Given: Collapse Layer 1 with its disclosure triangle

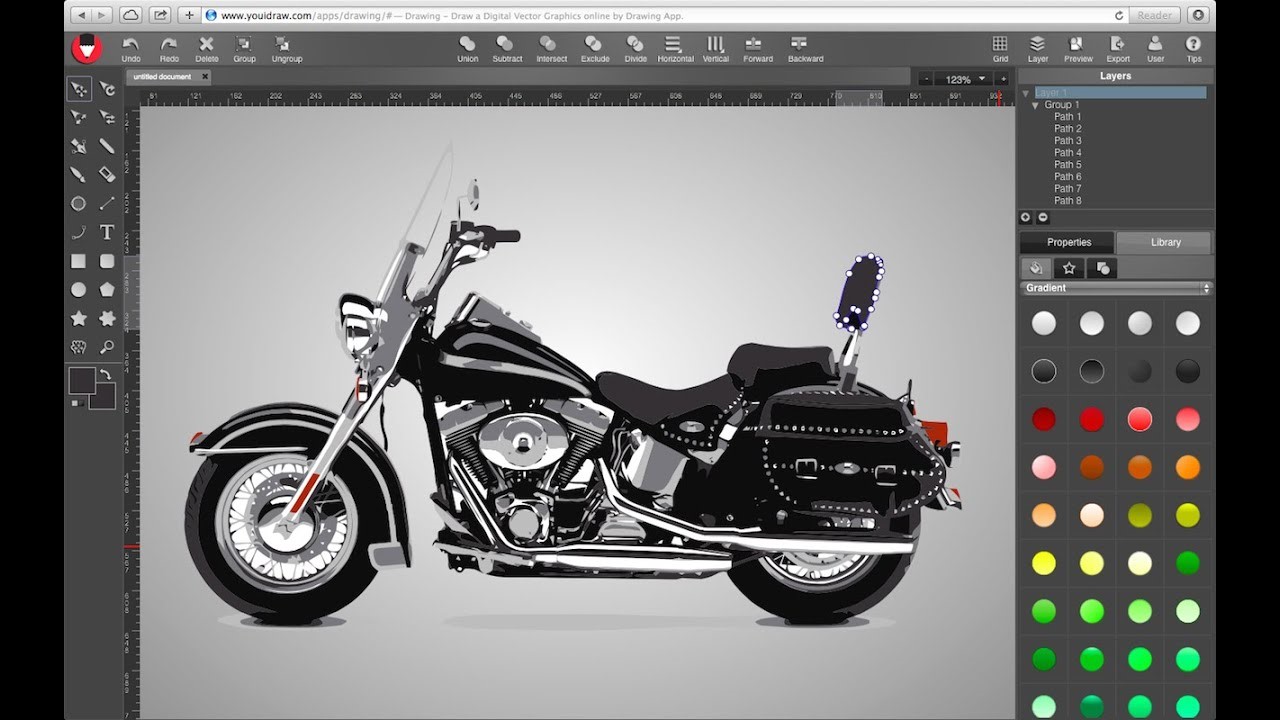Looking at the screenshot, I should pyautogui.click(x=1026, y=91).
